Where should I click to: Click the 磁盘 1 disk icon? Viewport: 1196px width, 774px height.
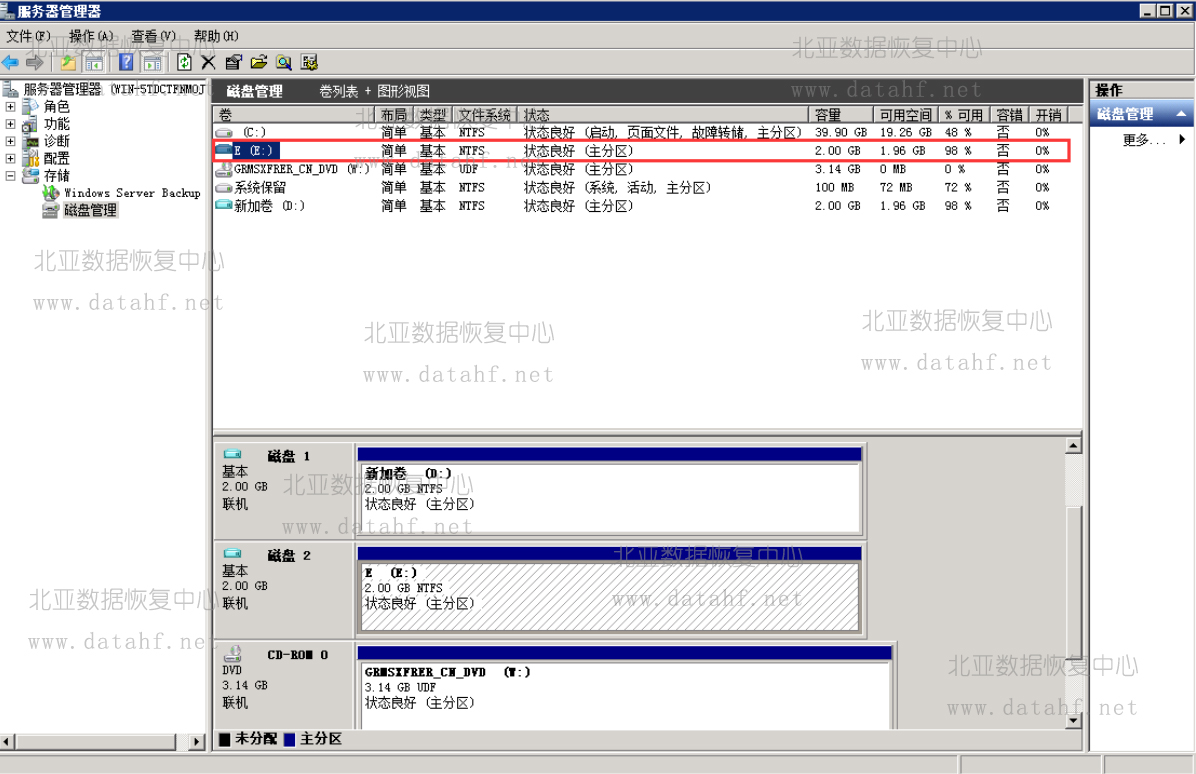point(233,454)
